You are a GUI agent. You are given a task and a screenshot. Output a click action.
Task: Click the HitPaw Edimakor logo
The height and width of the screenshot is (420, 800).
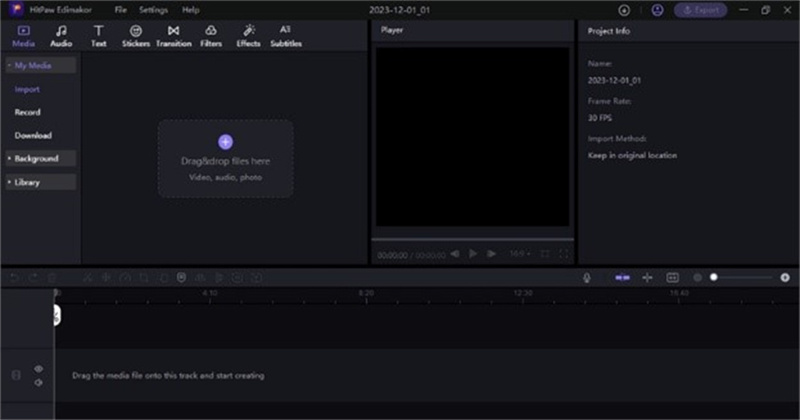click(x=16, y=9)
